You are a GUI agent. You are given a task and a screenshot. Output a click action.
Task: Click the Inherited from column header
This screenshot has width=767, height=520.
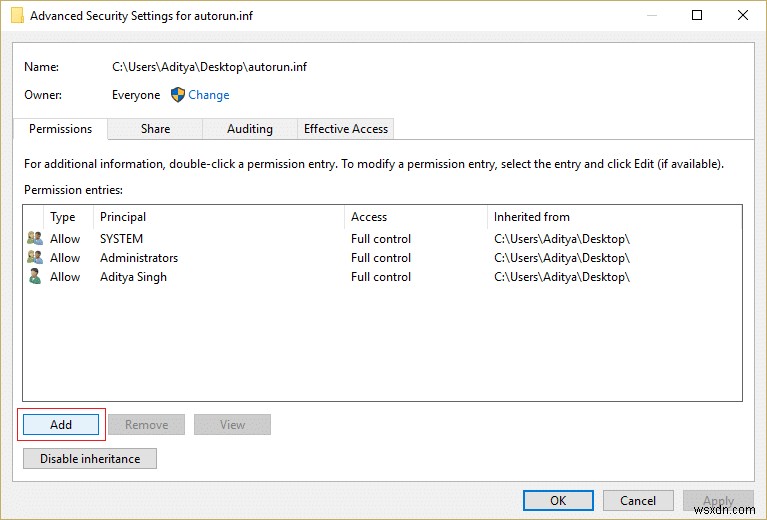pos(531,217)
